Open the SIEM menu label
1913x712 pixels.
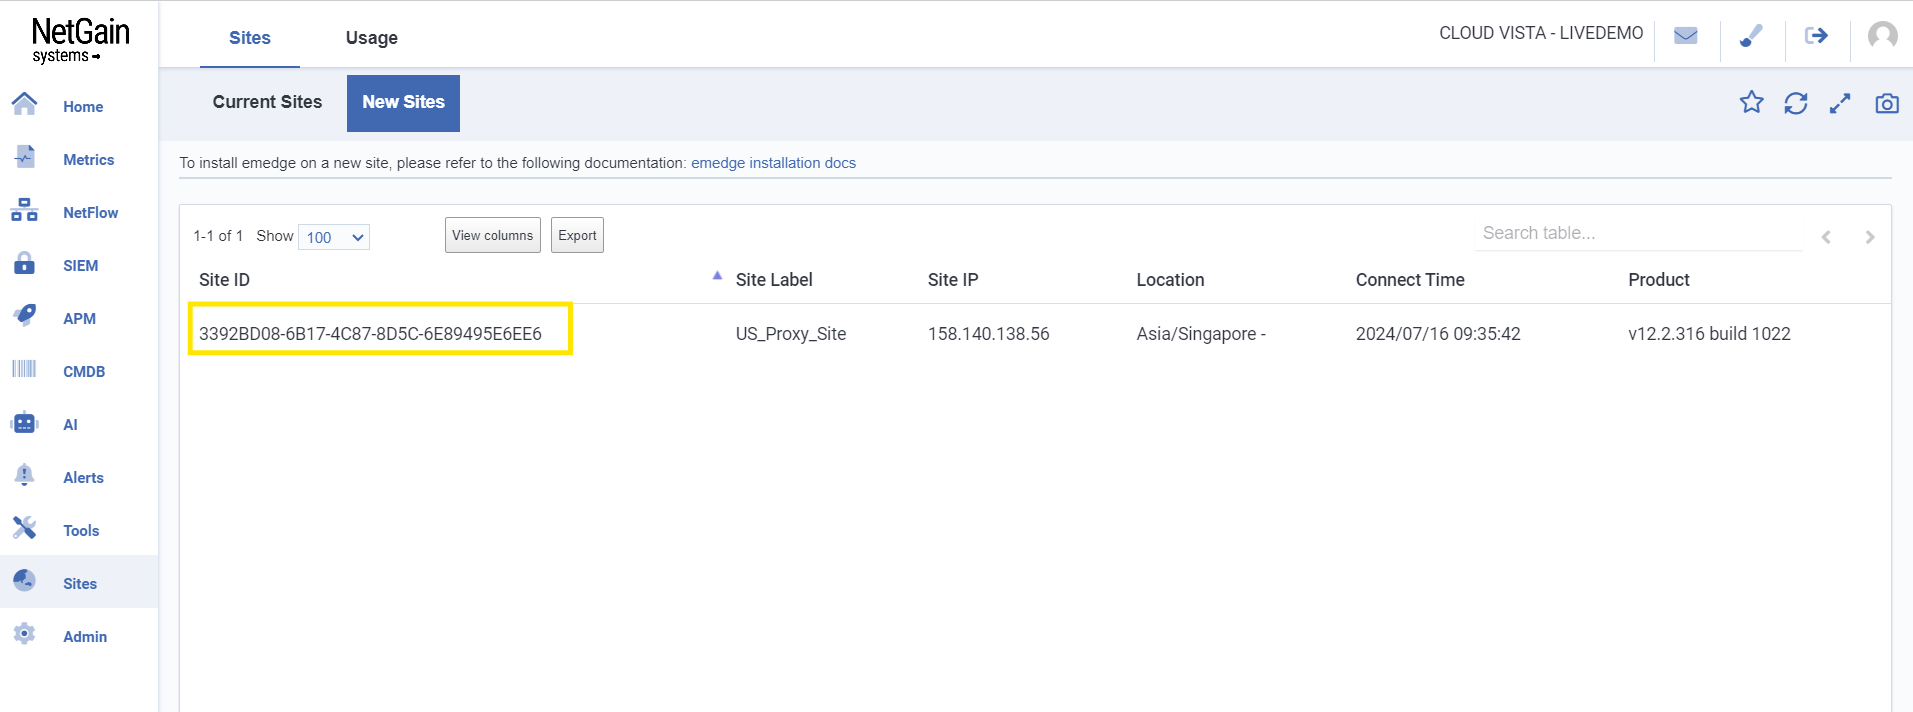81,266
